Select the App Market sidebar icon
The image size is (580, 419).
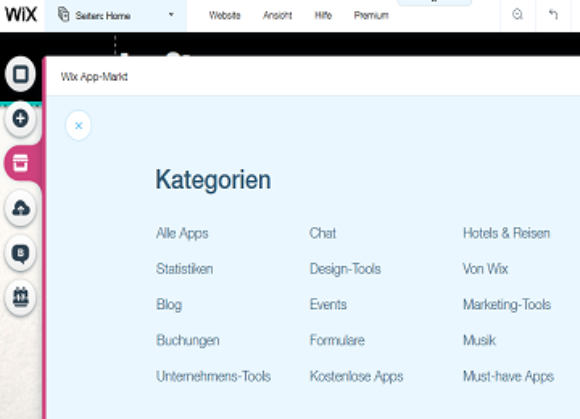click(x=21, y=163)
